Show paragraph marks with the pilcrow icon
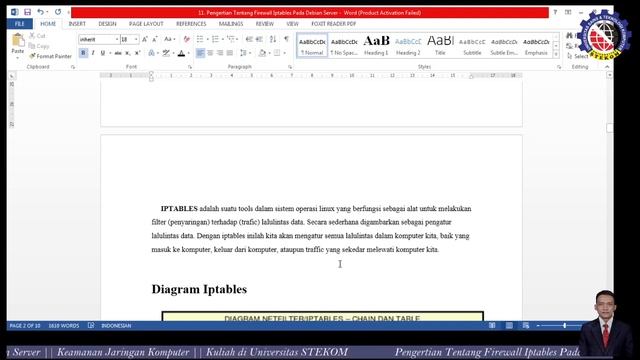 (x=286, y=40)
